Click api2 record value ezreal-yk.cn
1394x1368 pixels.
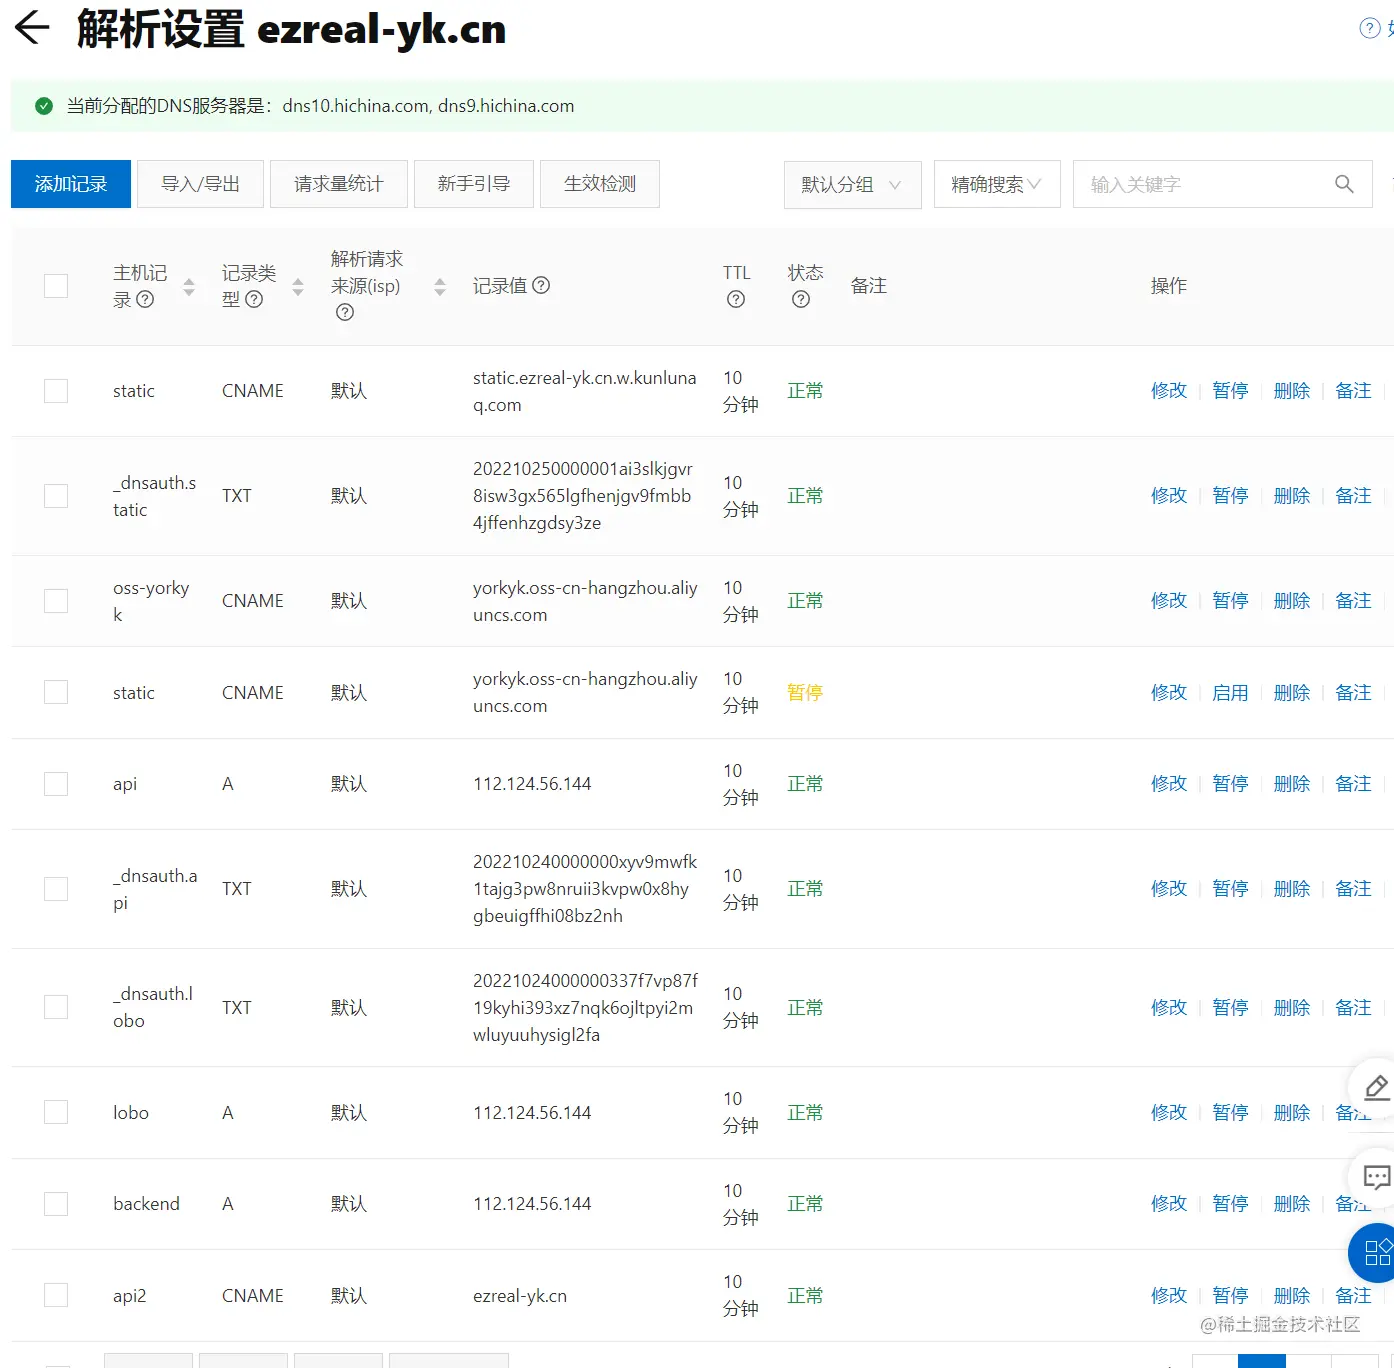(x=520, y=1296)
